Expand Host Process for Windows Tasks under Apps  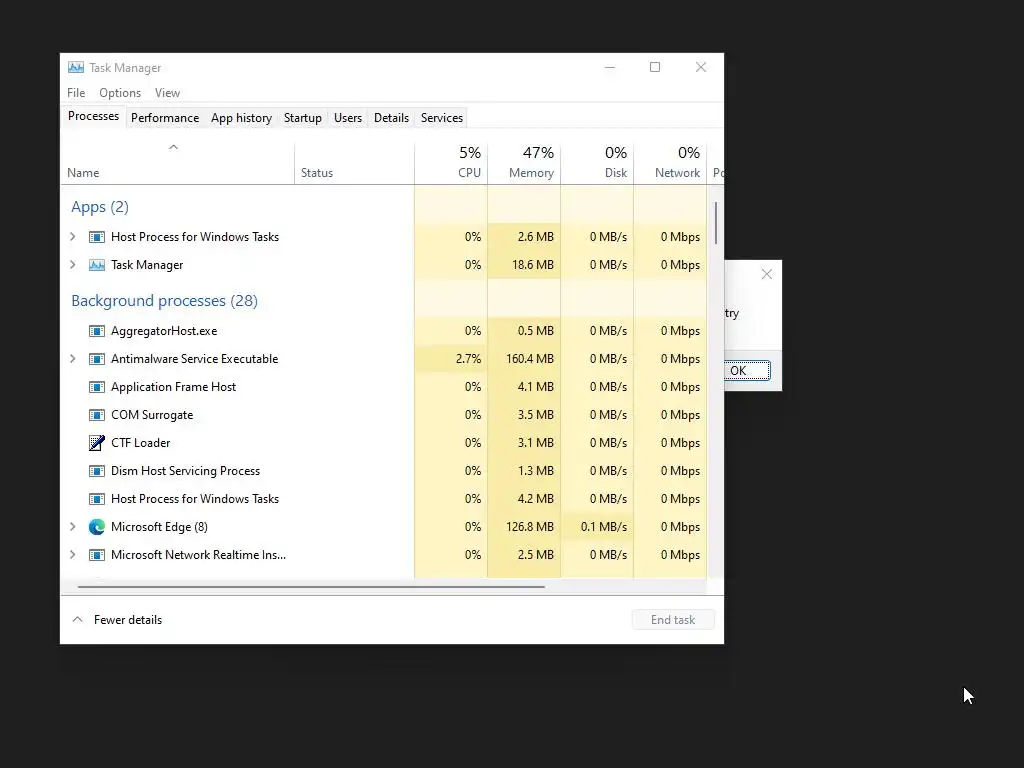coord(72,237)
